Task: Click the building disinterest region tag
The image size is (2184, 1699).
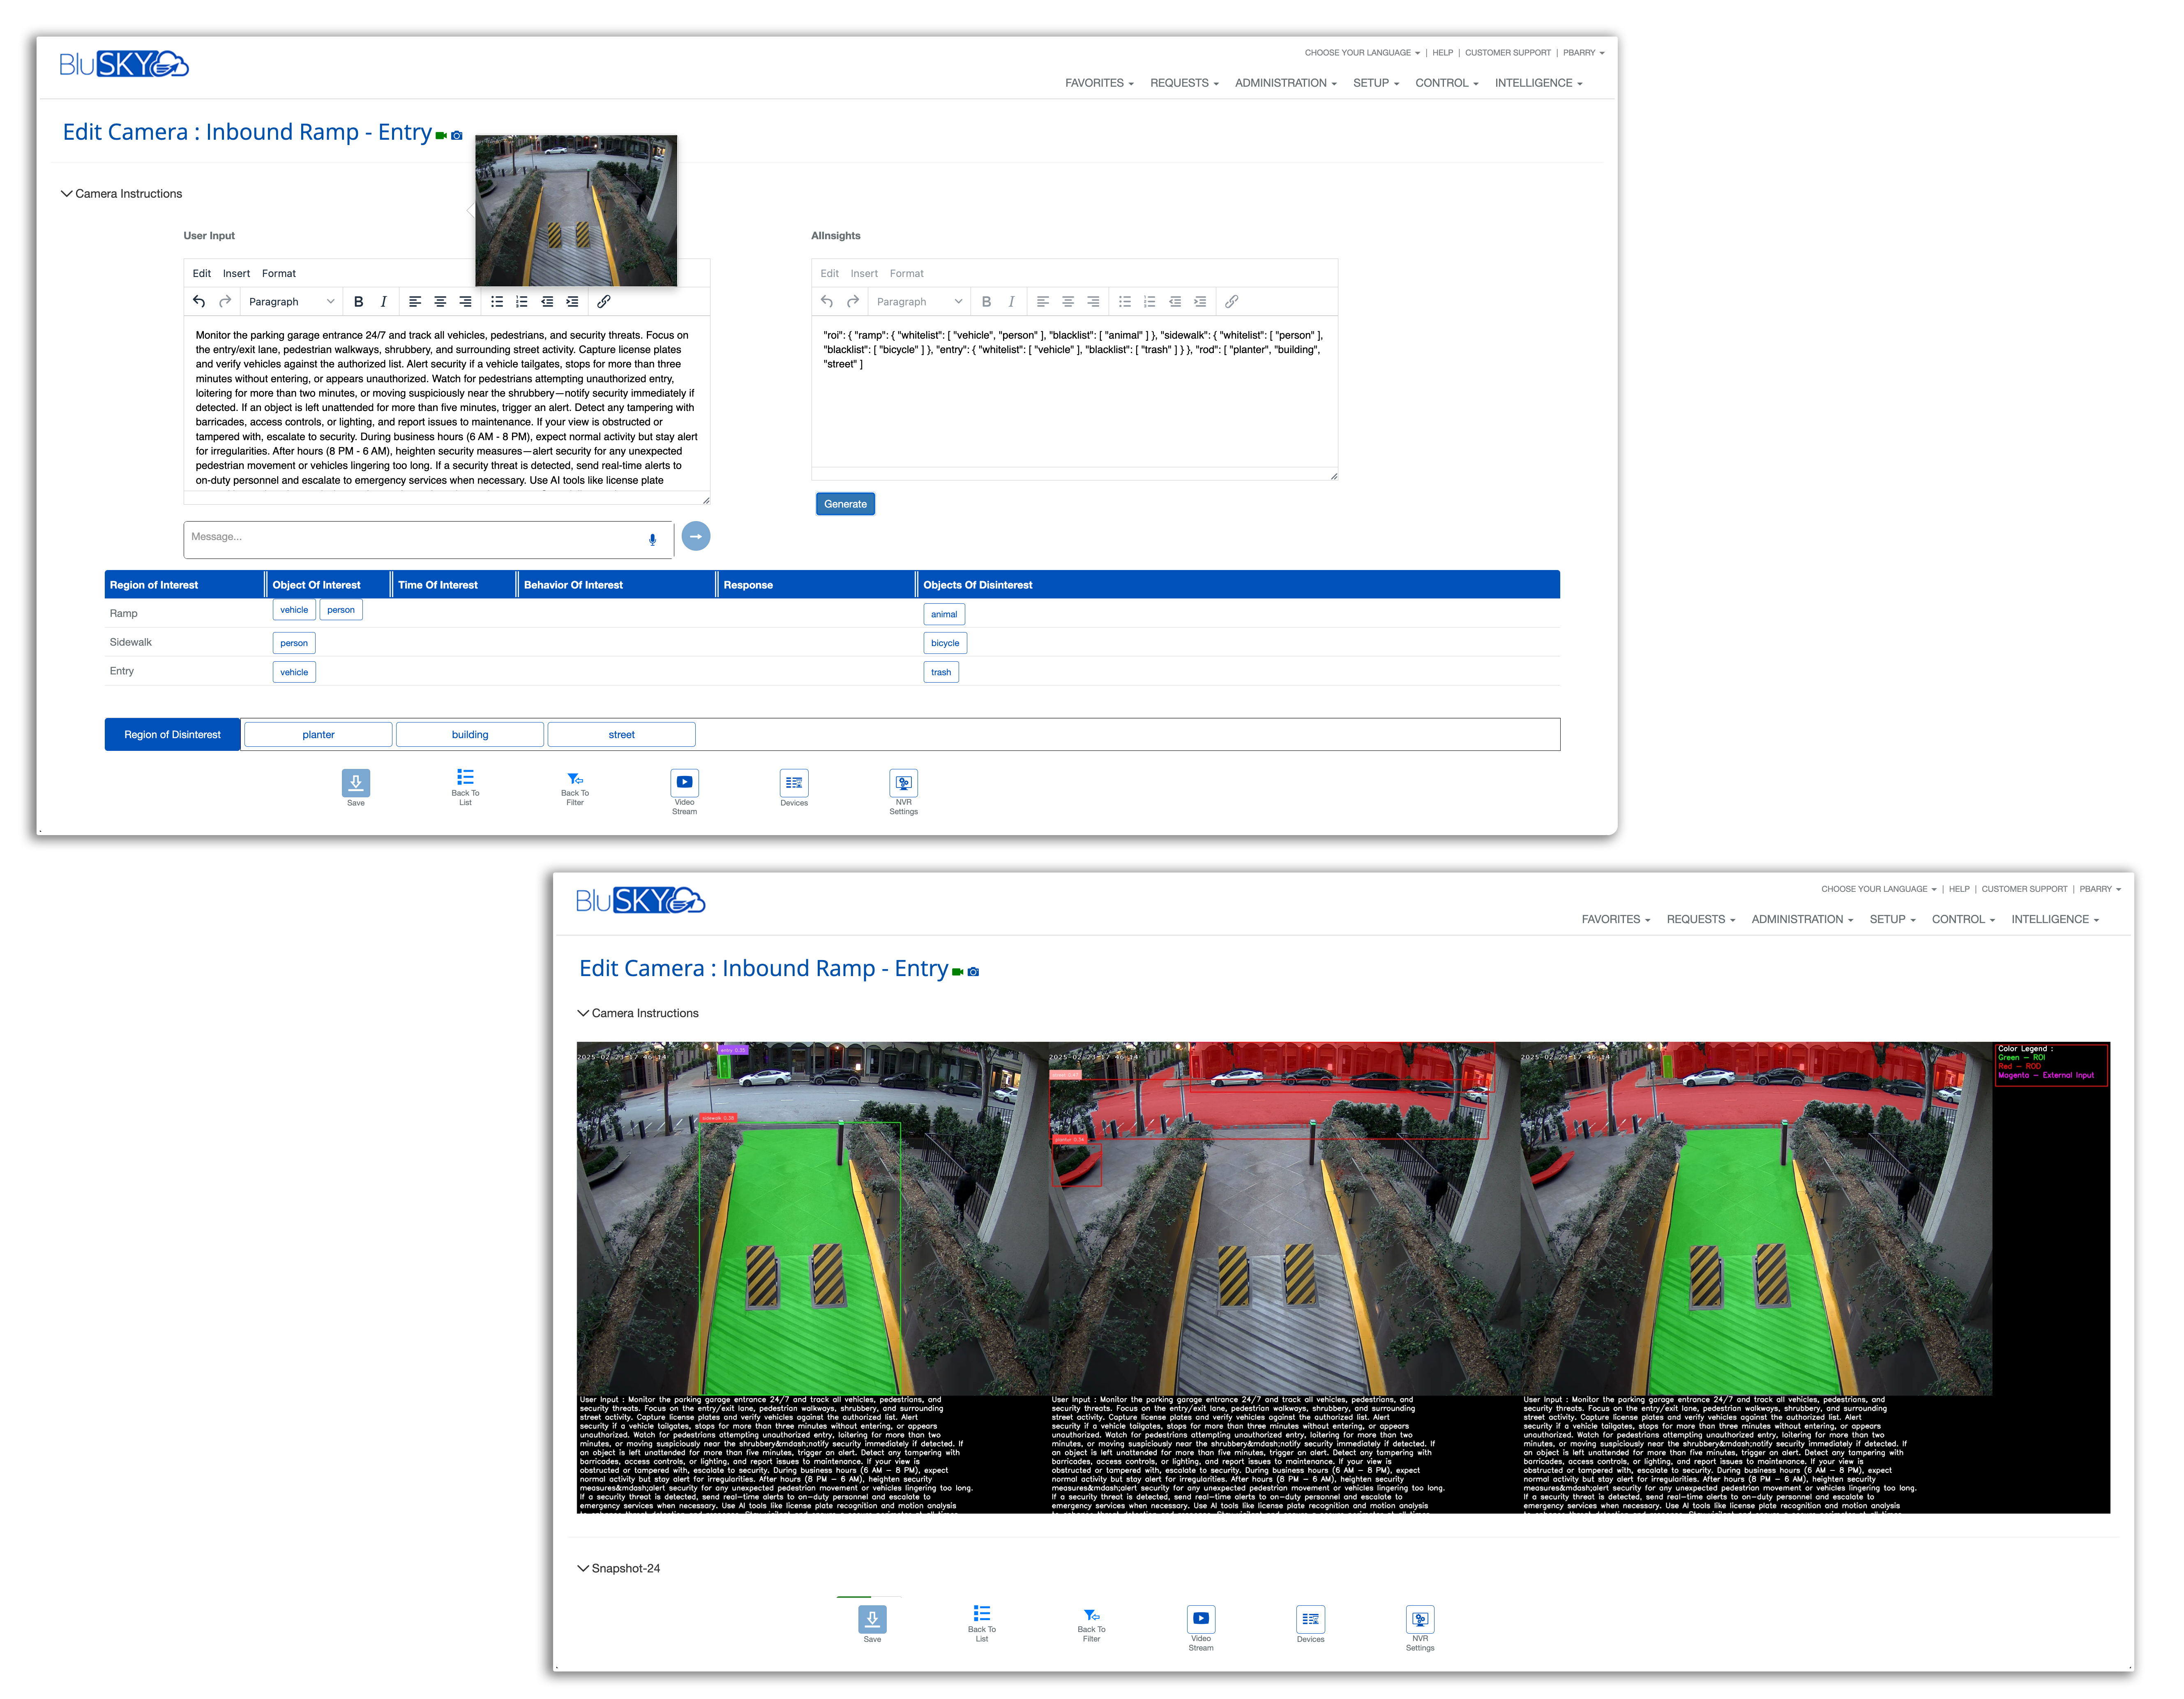Action: (x=470, y=735)
